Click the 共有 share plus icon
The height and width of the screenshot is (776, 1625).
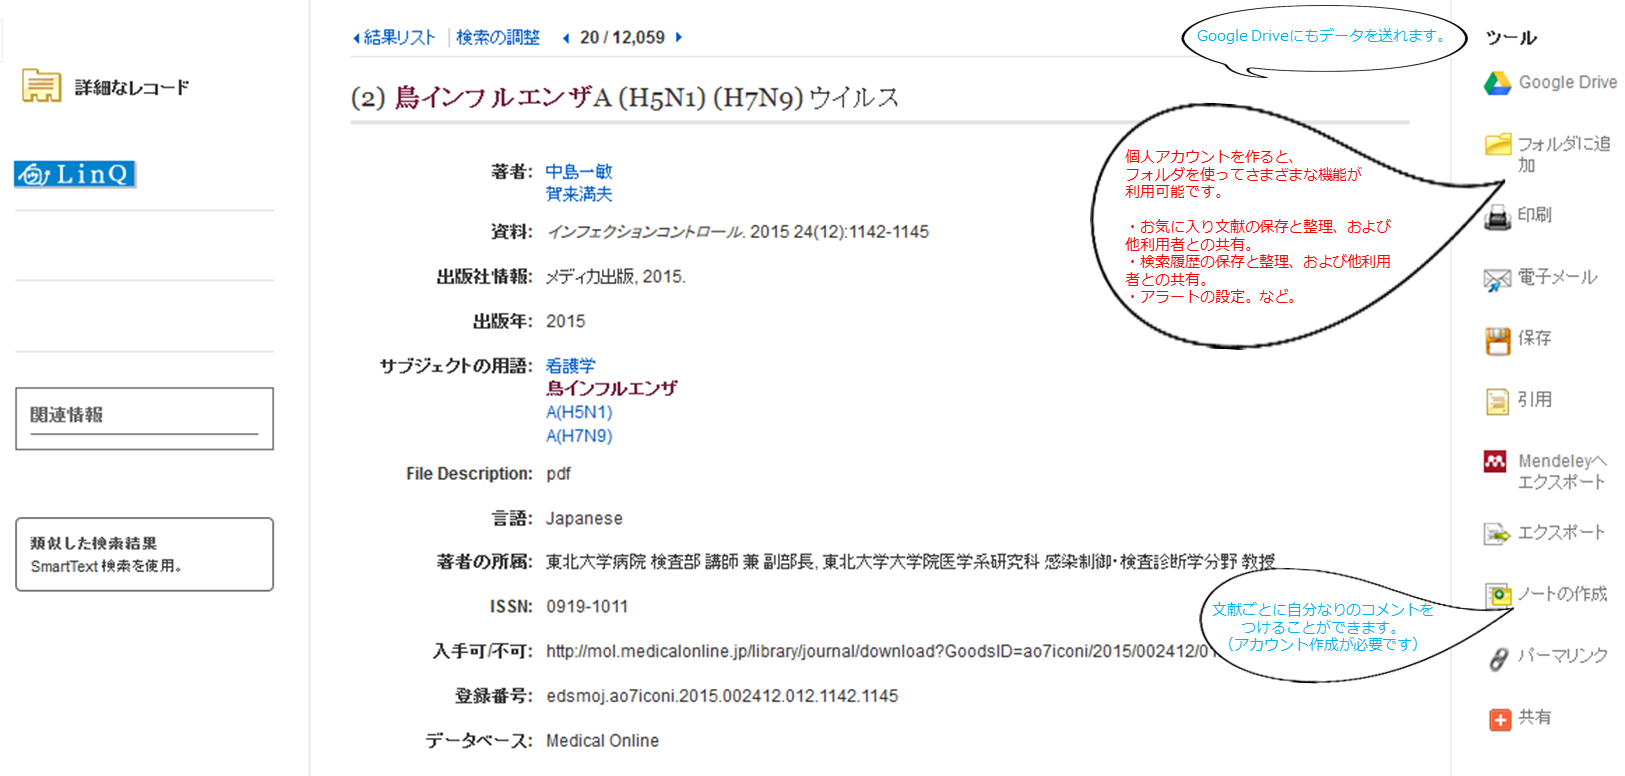click(x=1499, y=719)
